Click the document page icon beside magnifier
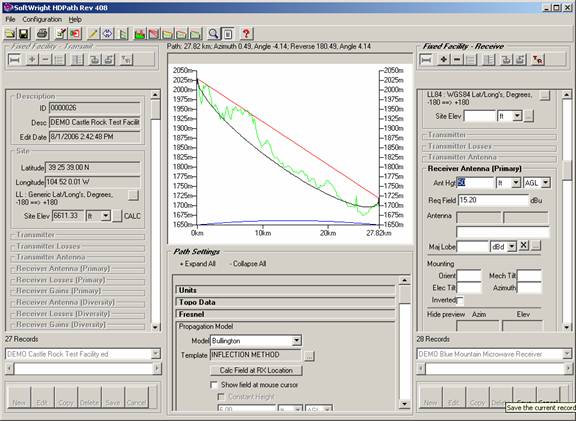This screenshot has height=421, width=576. (228, 34)
